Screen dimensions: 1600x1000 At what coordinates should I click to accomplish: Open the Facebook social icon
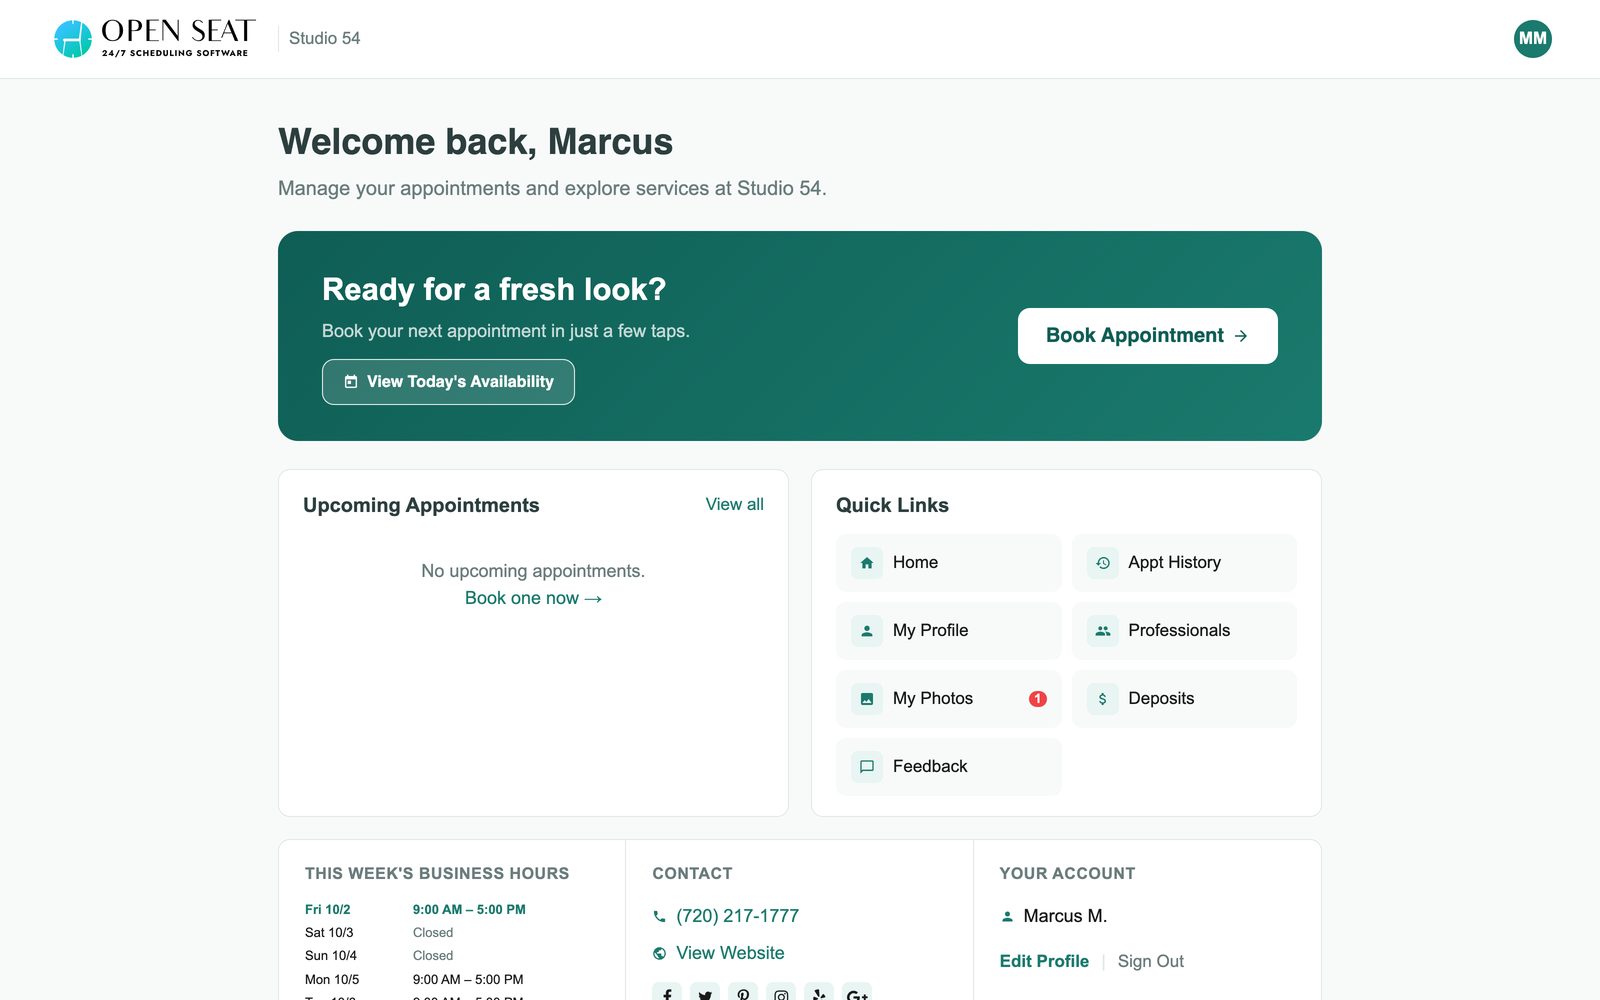tap(667, 993)
